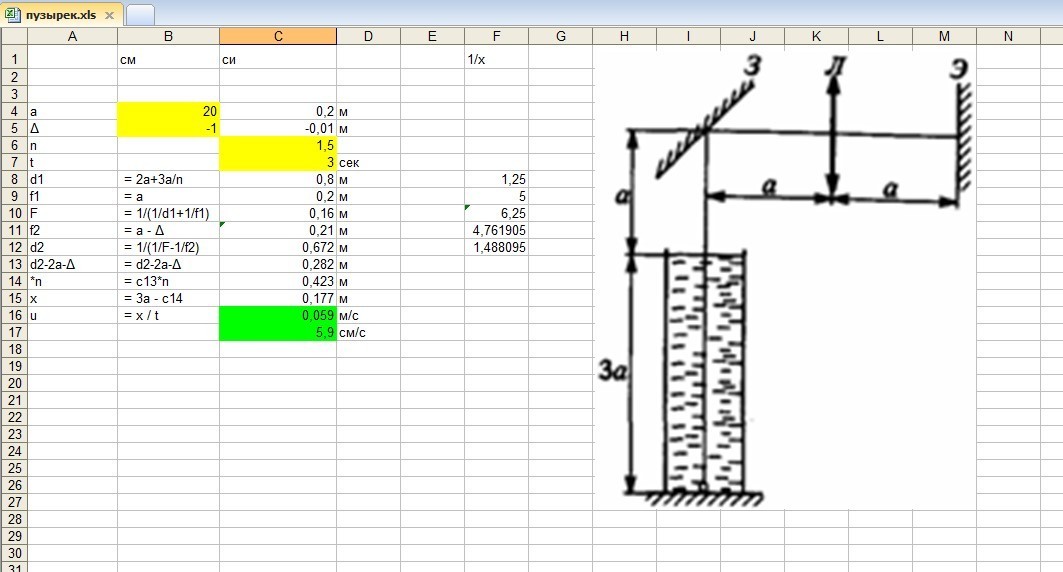
Task: Open a new blank tab
Action: pos(140,15)
